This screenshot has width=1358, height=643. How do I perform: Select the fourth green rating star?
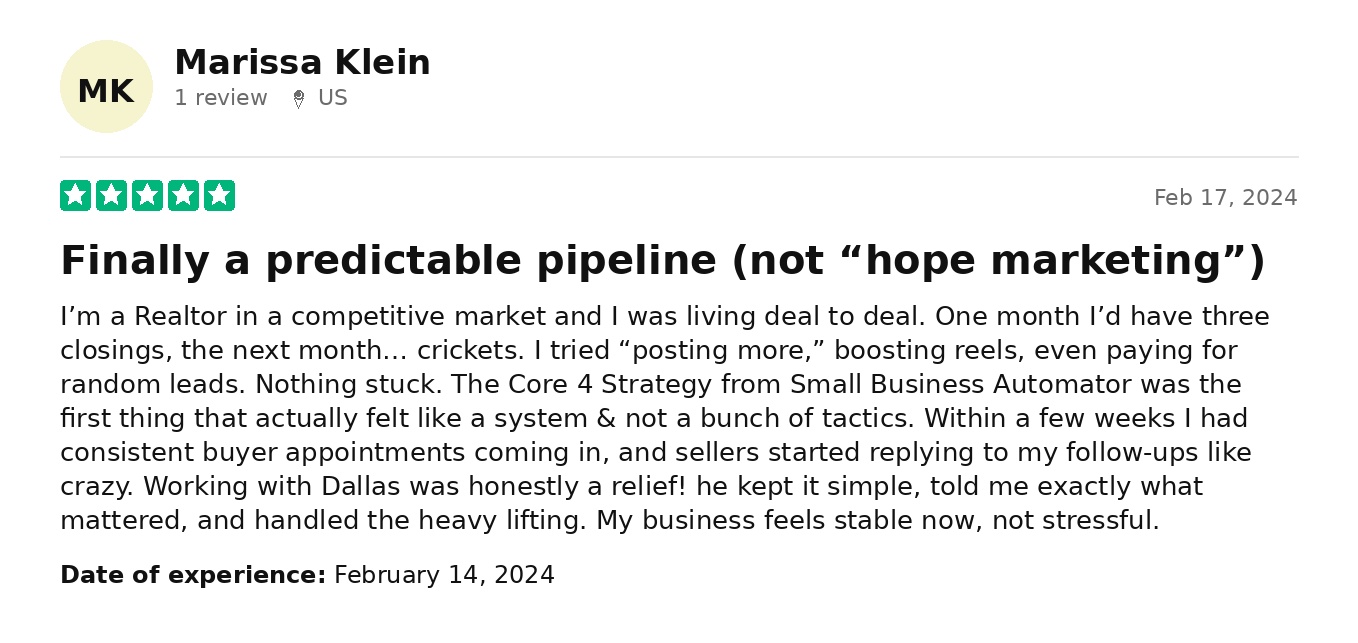click(x=183, y=196)
